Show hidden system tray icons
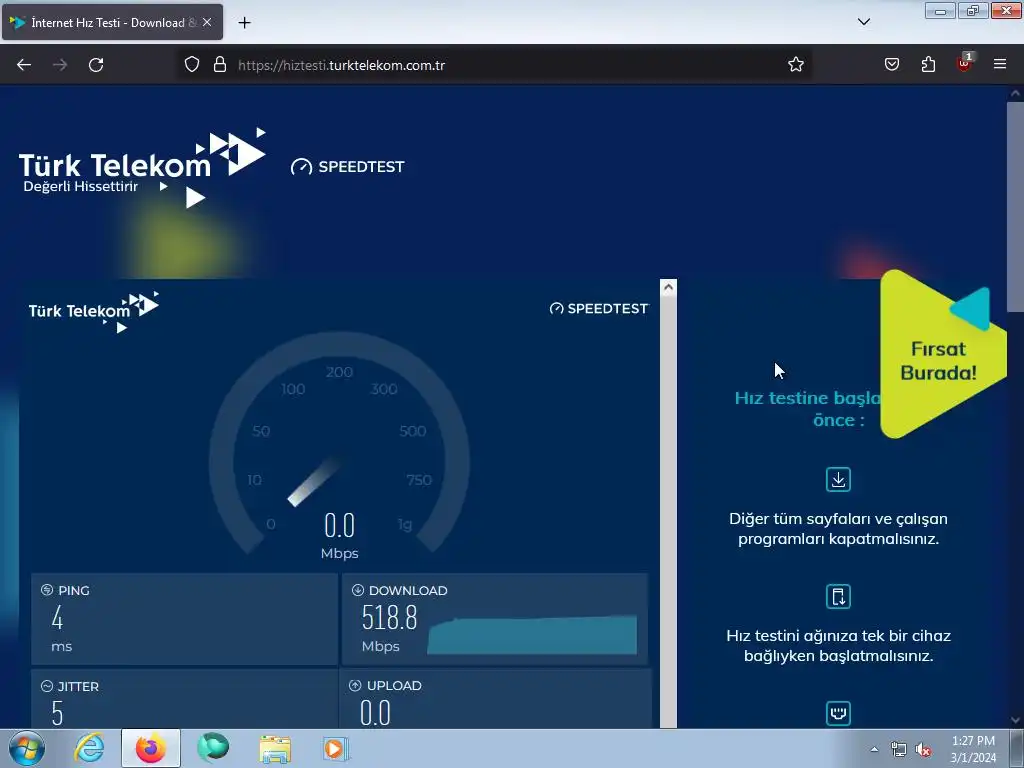Image resolution: width=1024 pixels, height=768 pixels. coord(874,749)
